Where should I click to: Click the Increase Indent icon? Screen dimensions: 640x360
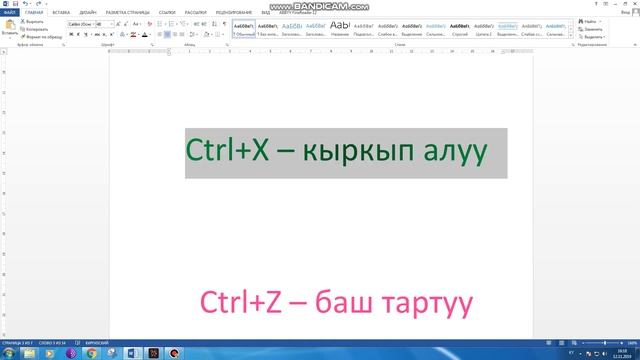click(204, 24)
